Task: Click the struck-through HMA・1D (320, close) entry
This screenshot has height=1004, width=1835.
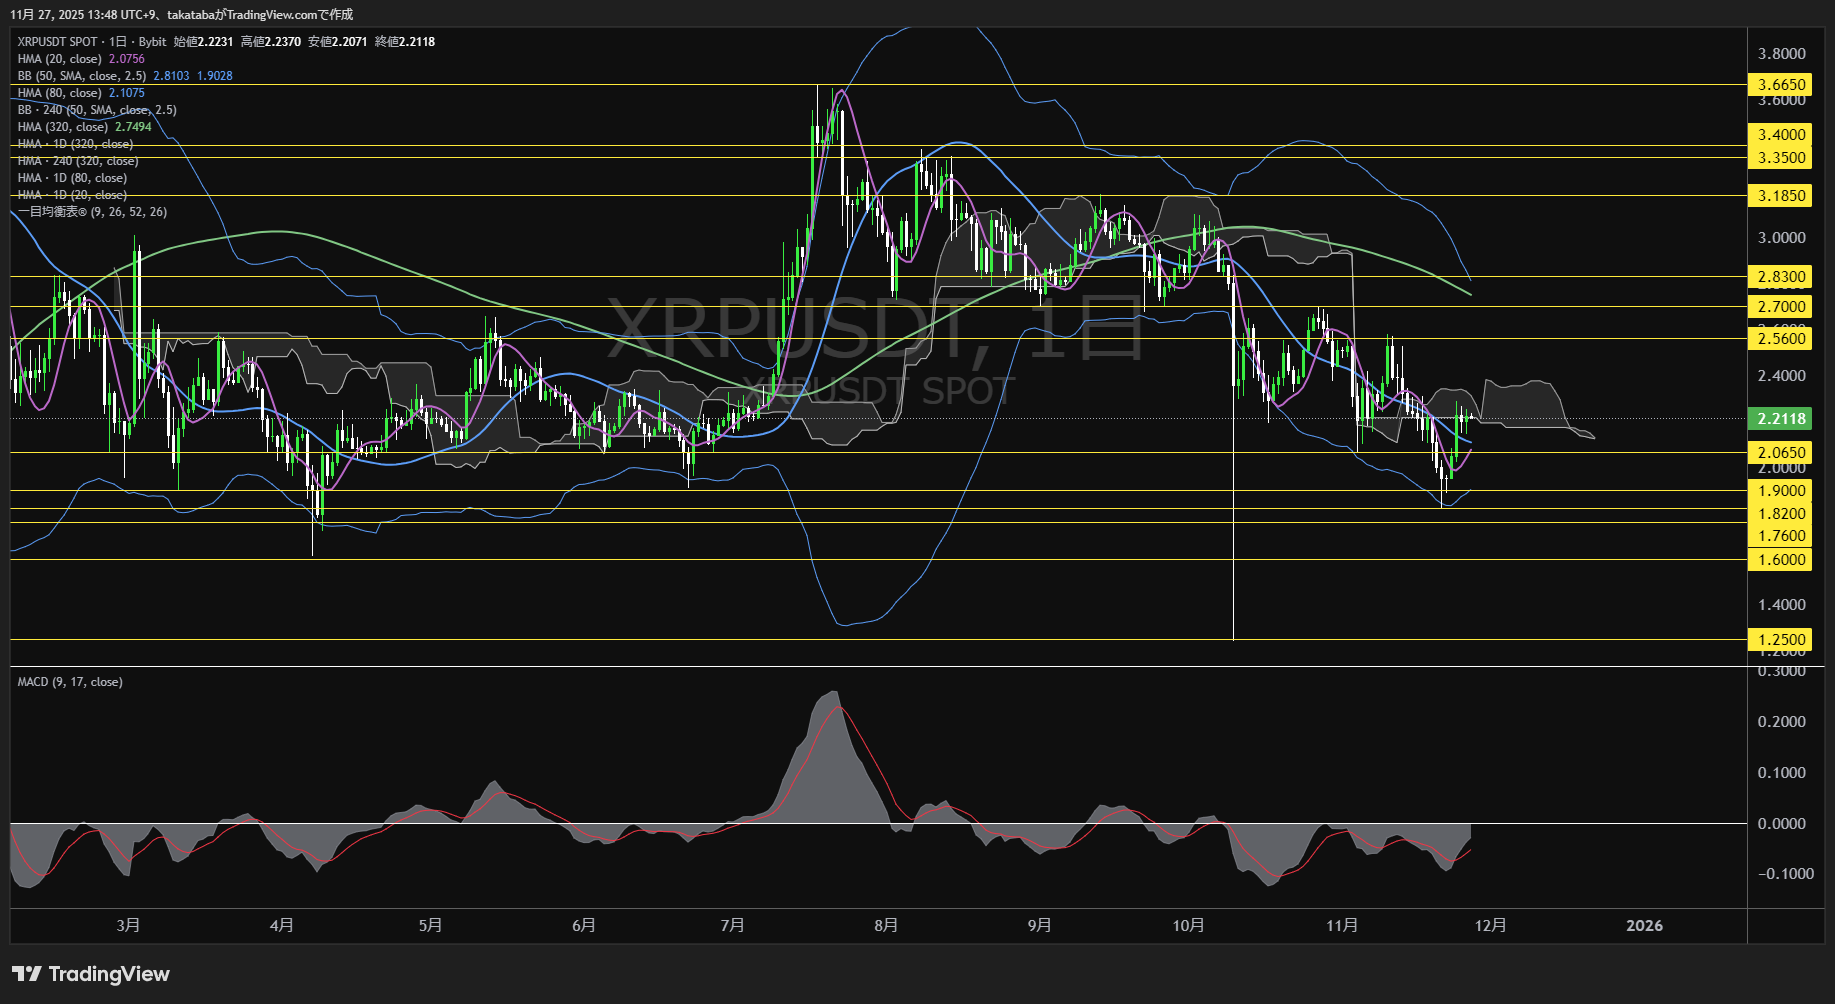Action: pyautogui.click(x=74, y=144)
